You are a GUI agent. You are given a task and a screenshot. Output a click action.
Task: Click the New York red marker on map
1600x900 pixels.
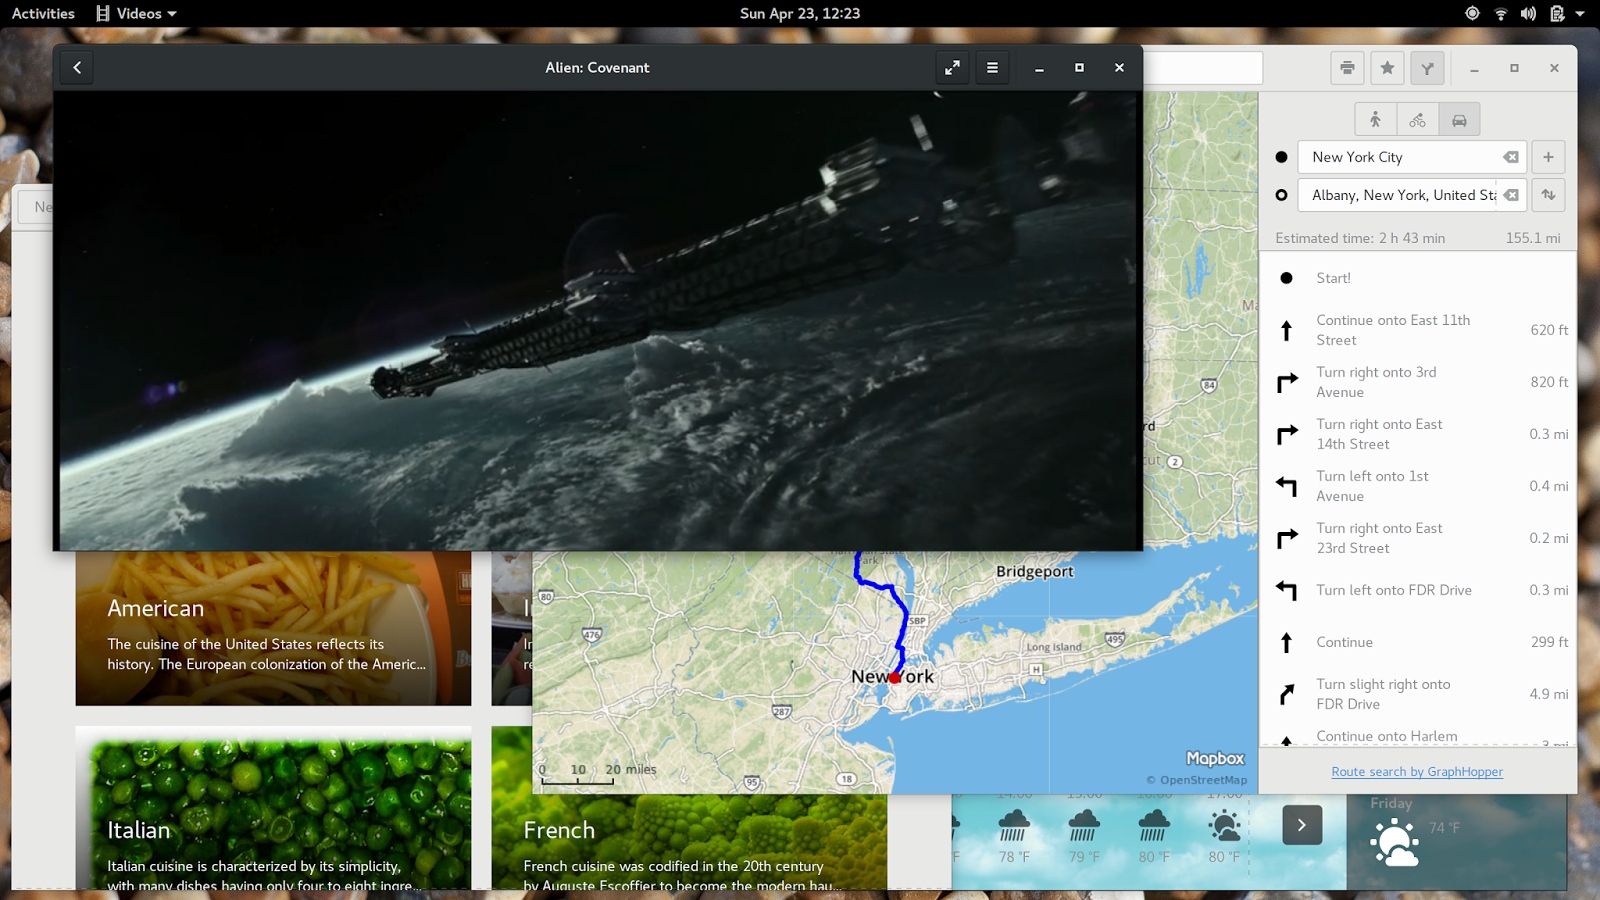(895, 677)
